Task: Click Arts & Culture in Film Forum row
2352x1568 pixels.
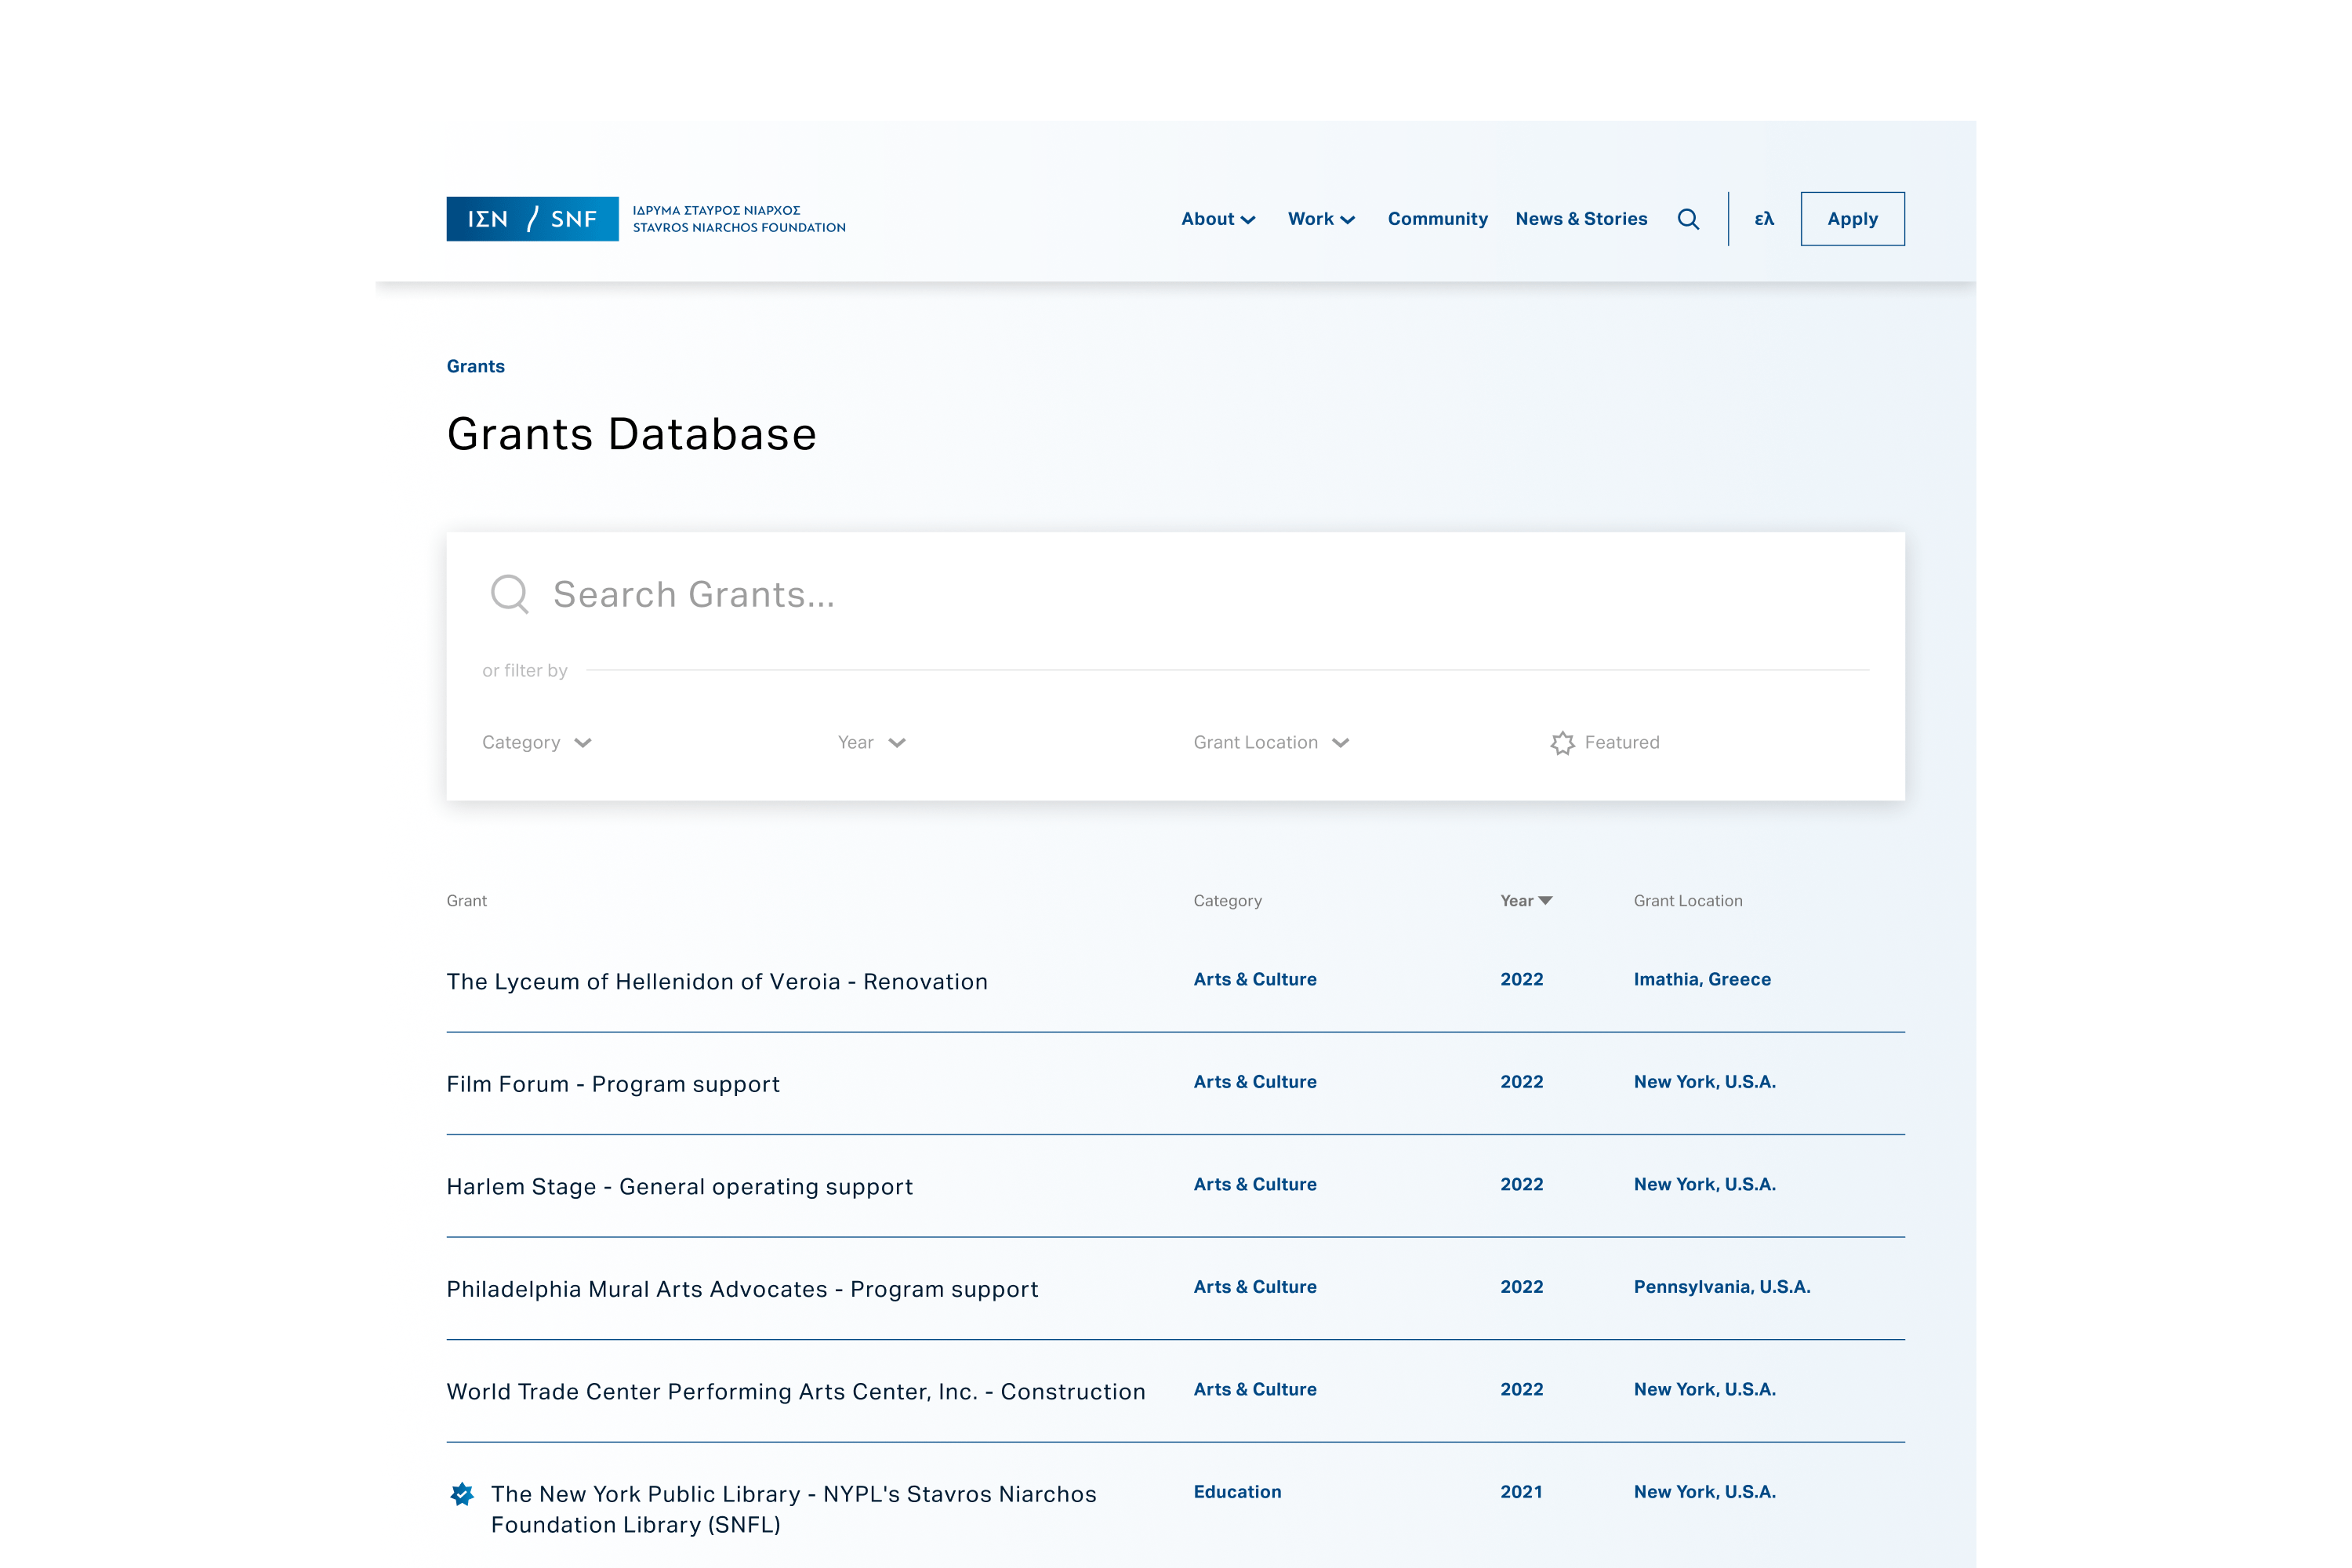Action: click(x=1254, y=1082)
